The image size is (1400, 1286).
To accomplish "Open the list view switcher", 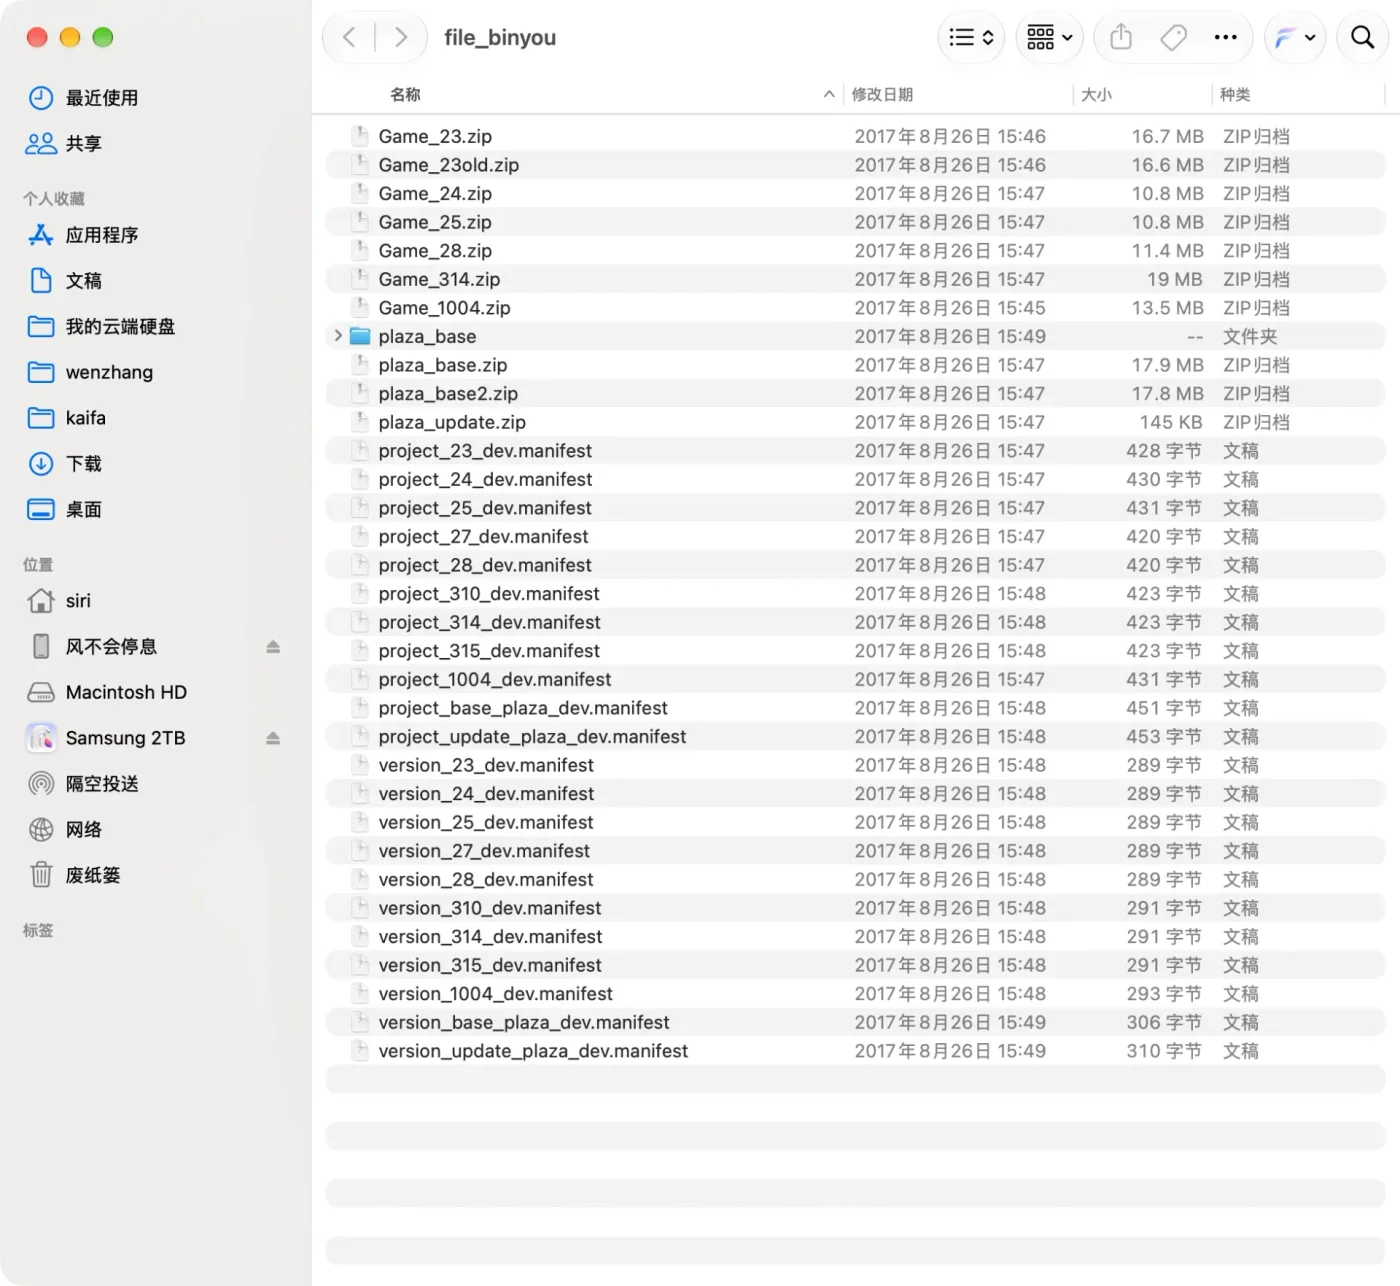I will [971, 38].
